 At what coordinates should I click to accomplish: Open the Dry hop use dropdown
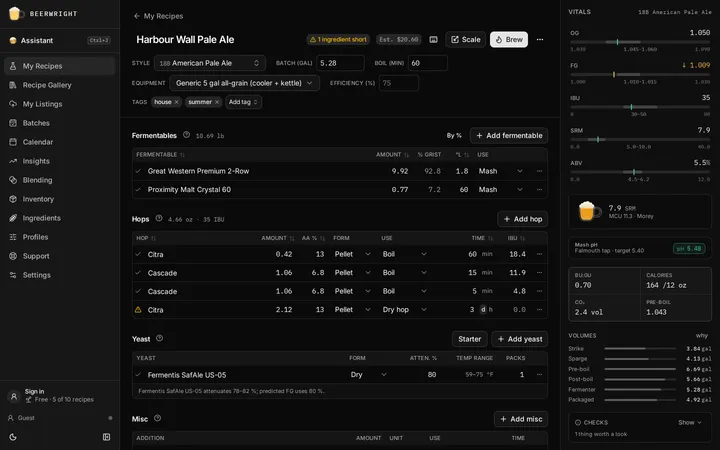404,309
